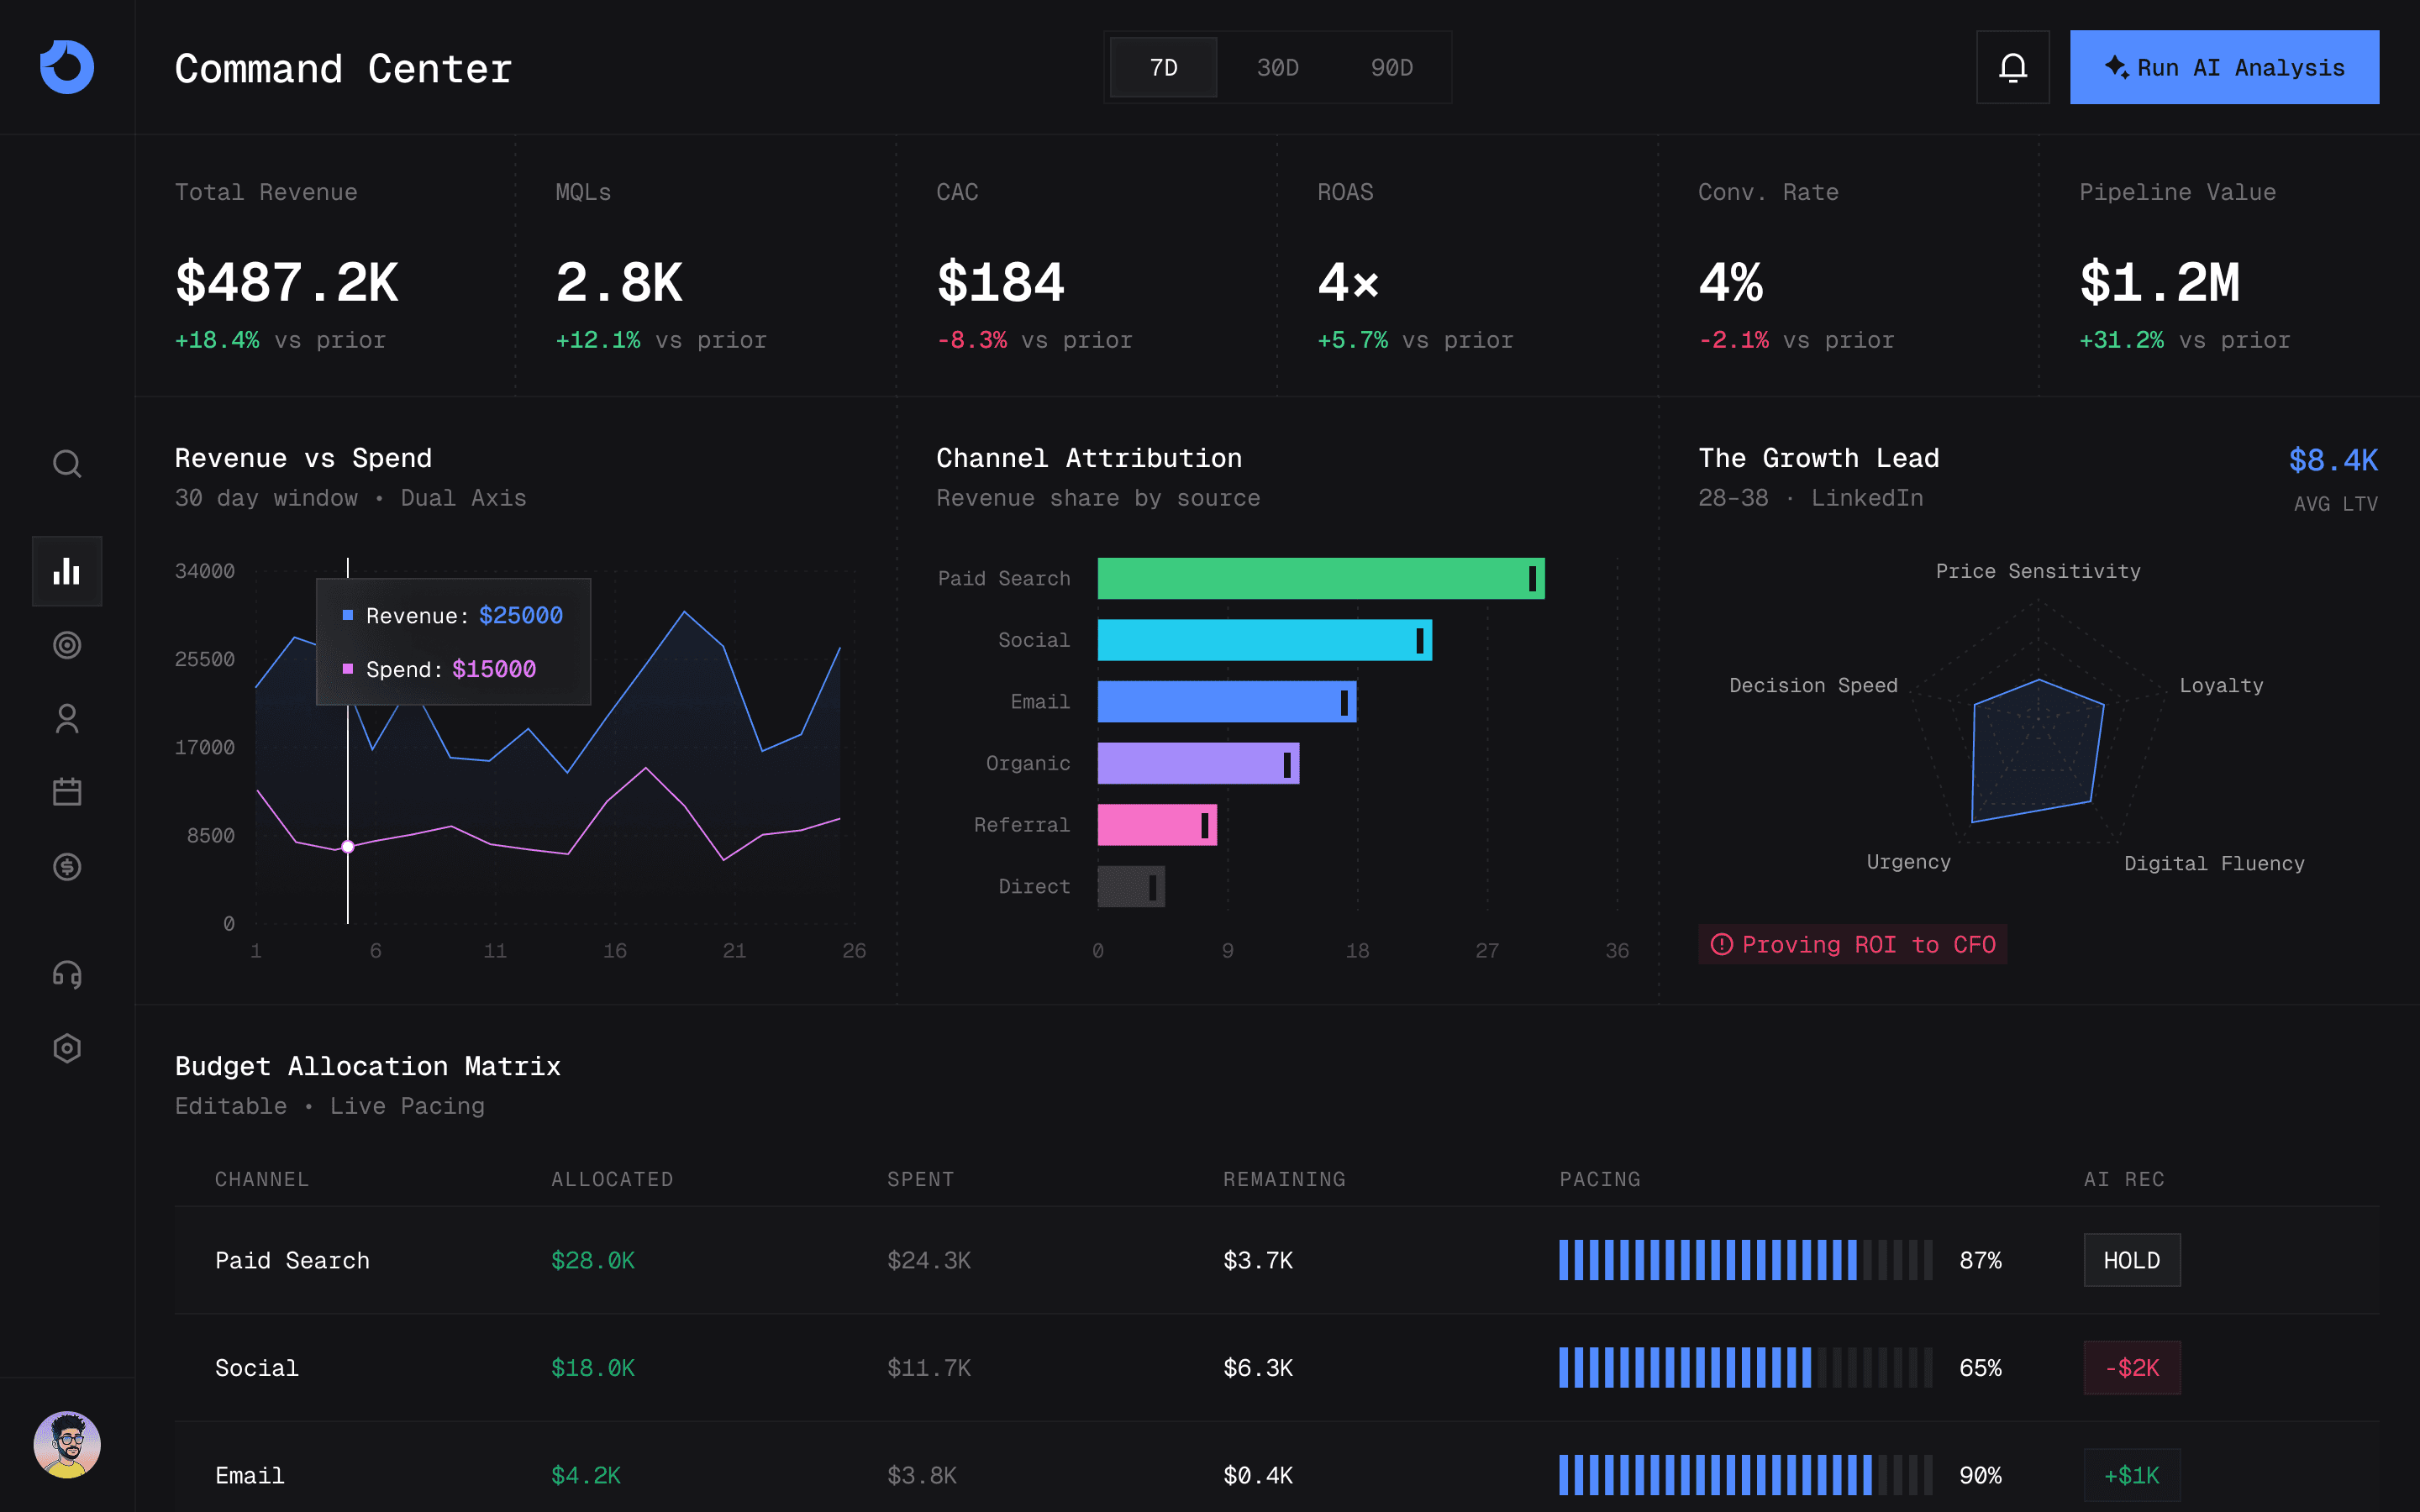
Task: Click the $11.7K spent value
Action: click(x=929, y=1367)
